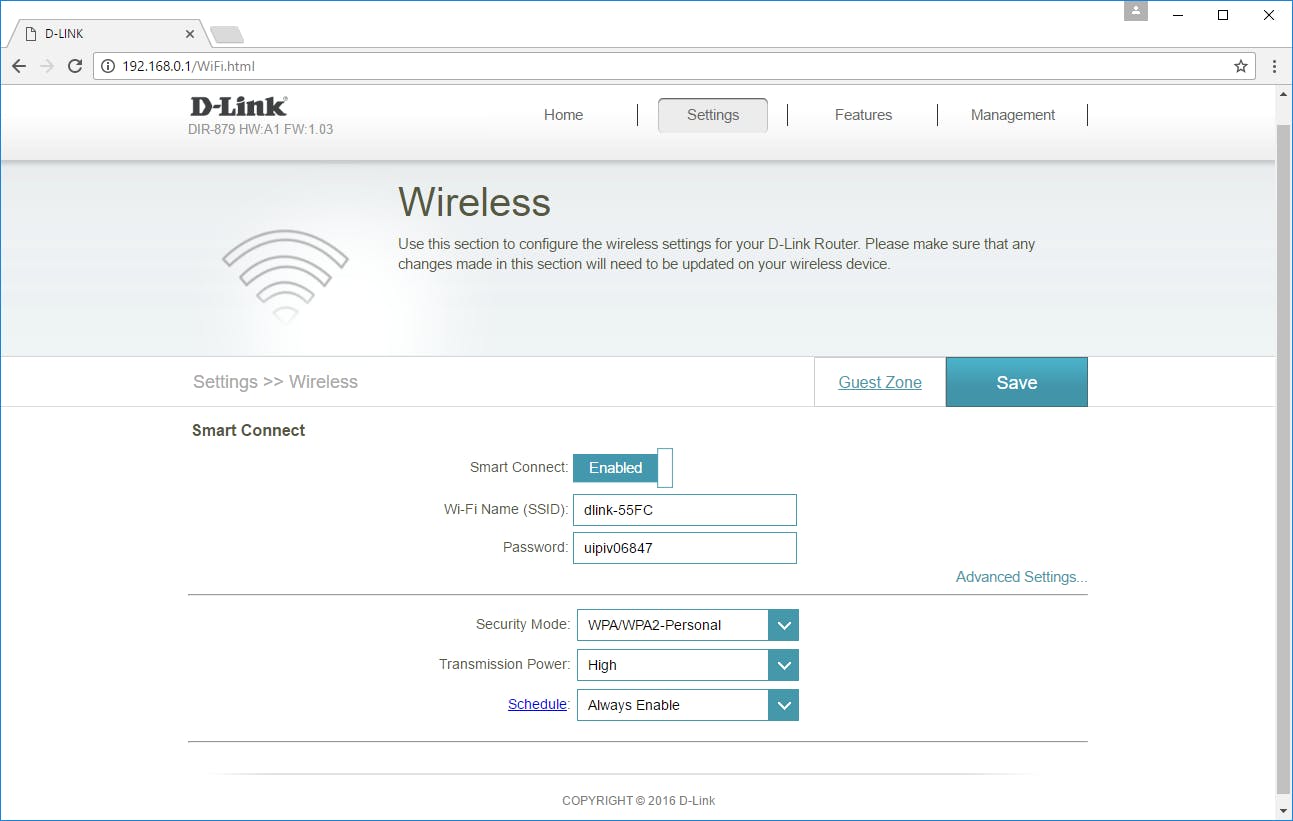Image resolution: width=1293 pixels, height=821 pixels.
Task: Click the 'Smart Connect:' toggle label
Action: point(519,467)
